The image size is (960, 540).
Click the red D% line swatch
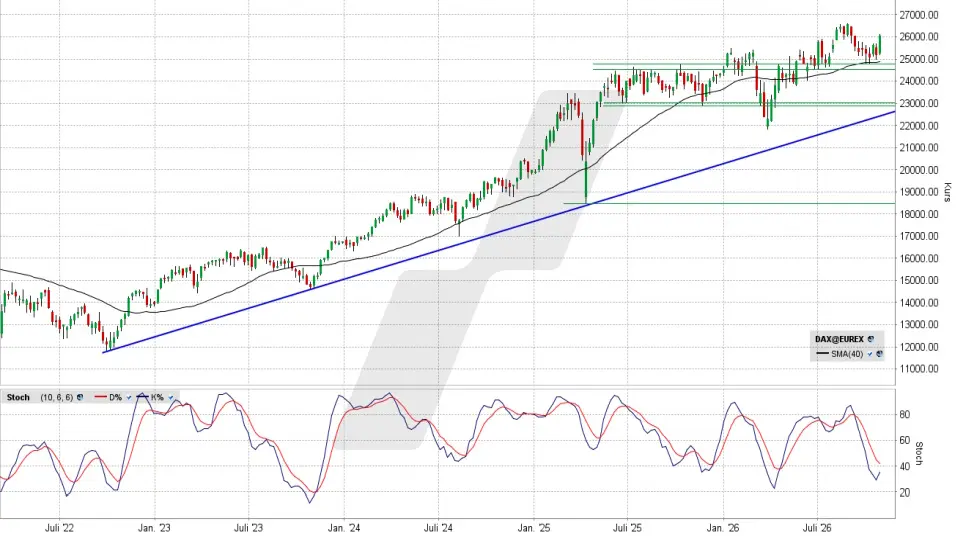[x=100, y=397]
